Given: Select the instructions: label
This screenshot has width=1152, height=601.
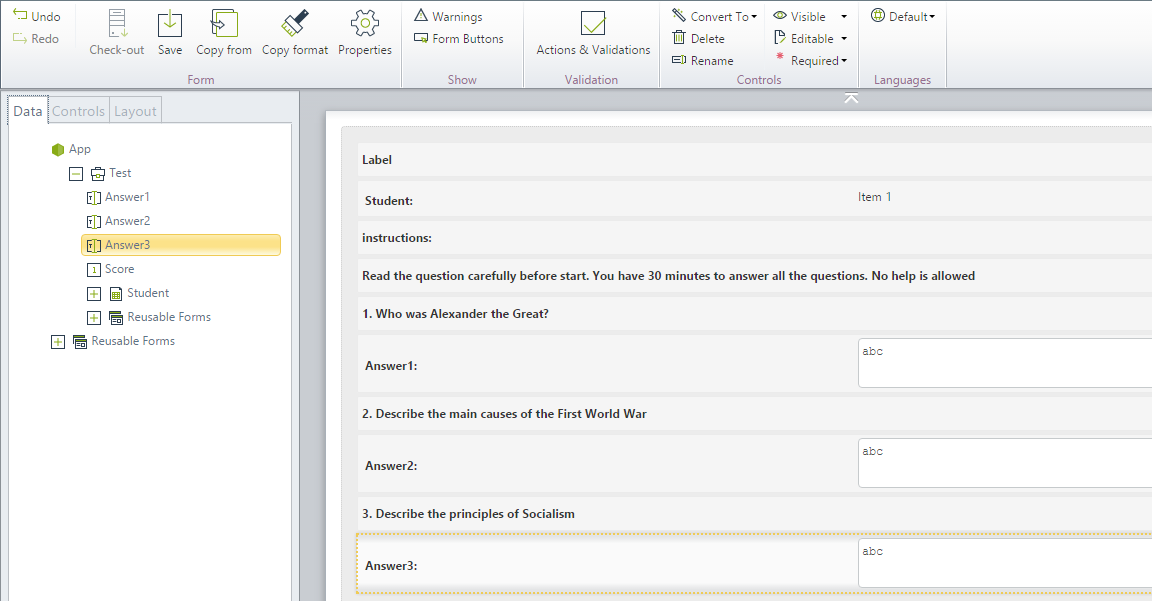Looking at the screenshot, I should 397,238.
